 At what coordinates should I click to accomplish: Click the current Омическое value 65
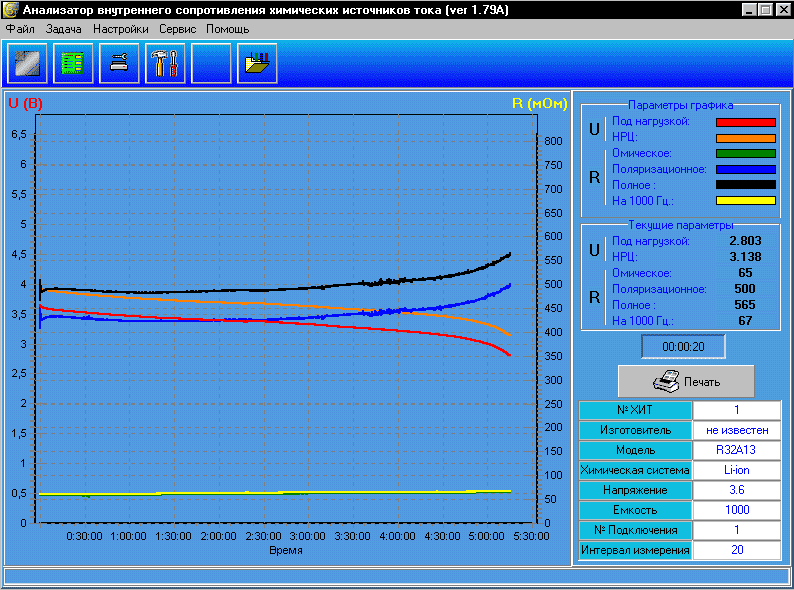click(745, 272)
